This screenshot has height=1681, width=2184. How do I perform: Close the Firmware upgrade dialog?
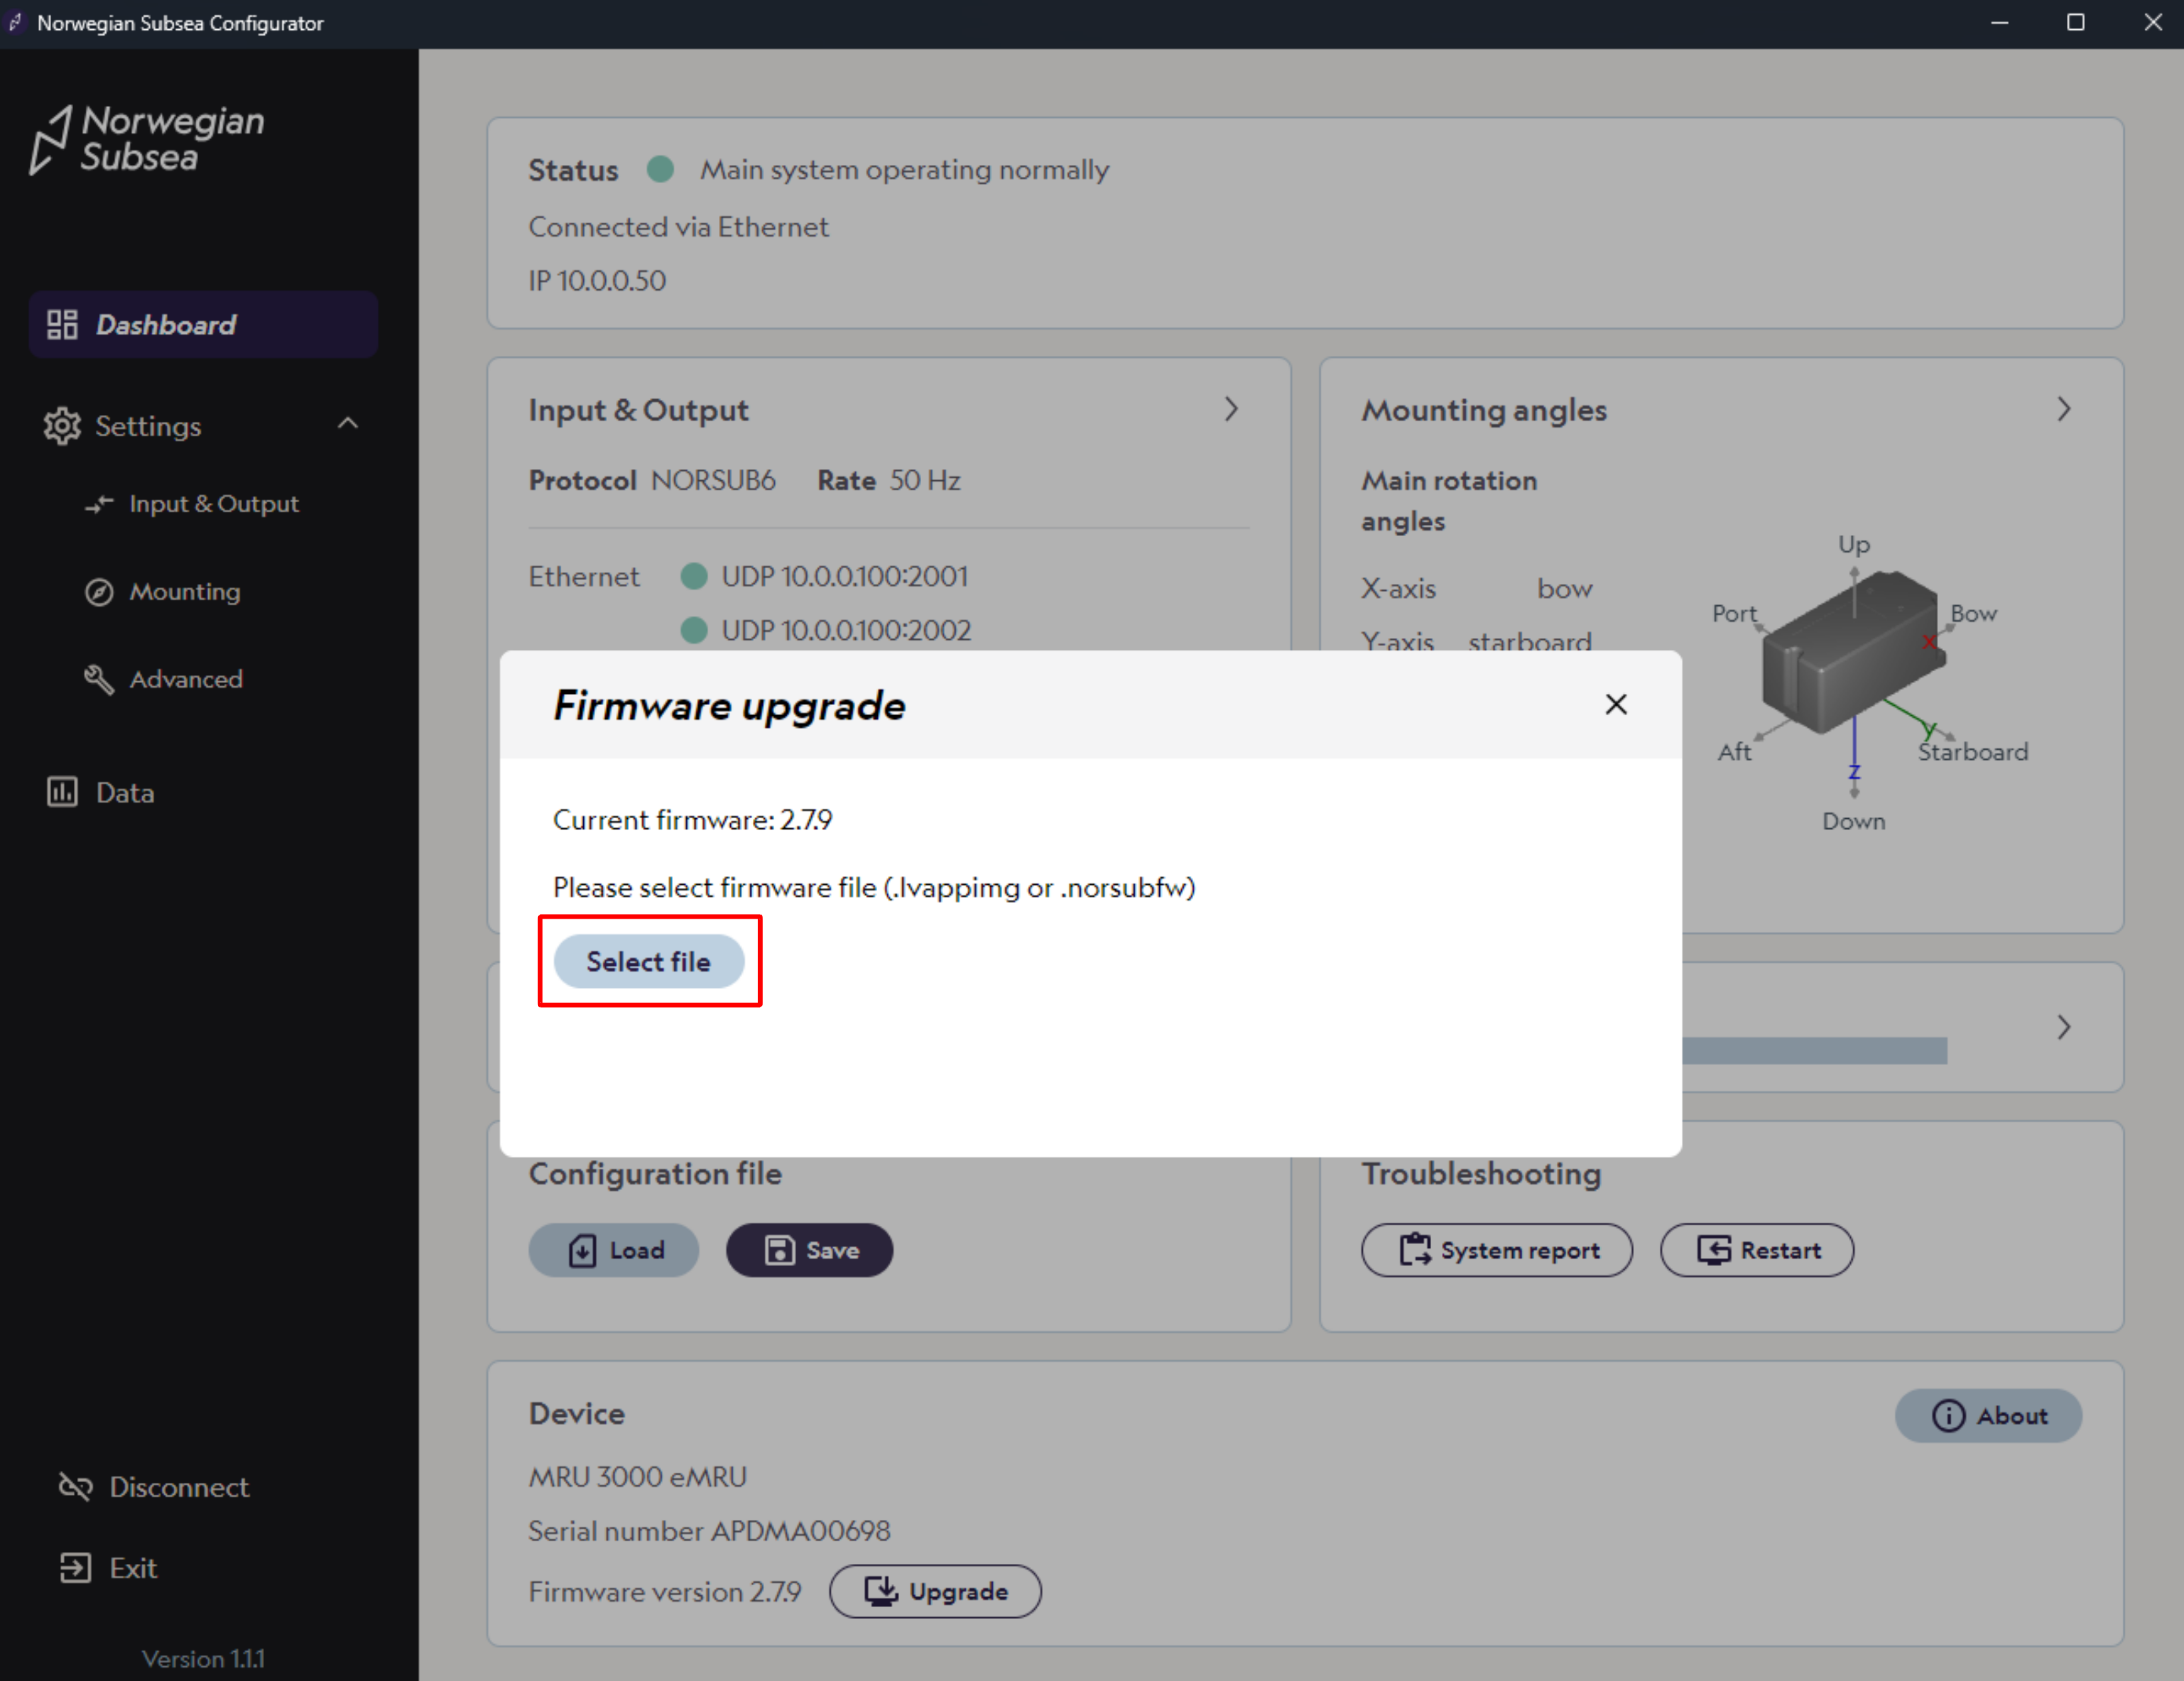(1615, 704)
